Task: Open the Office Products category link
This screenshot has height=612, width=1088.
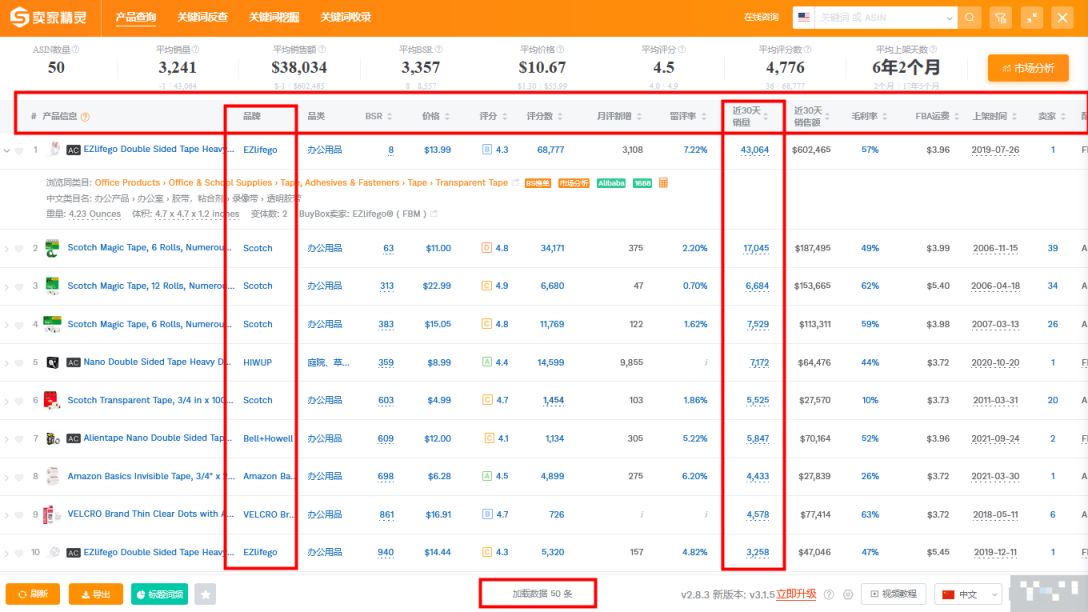Action: pyautogui.click(x=127, y=182)
